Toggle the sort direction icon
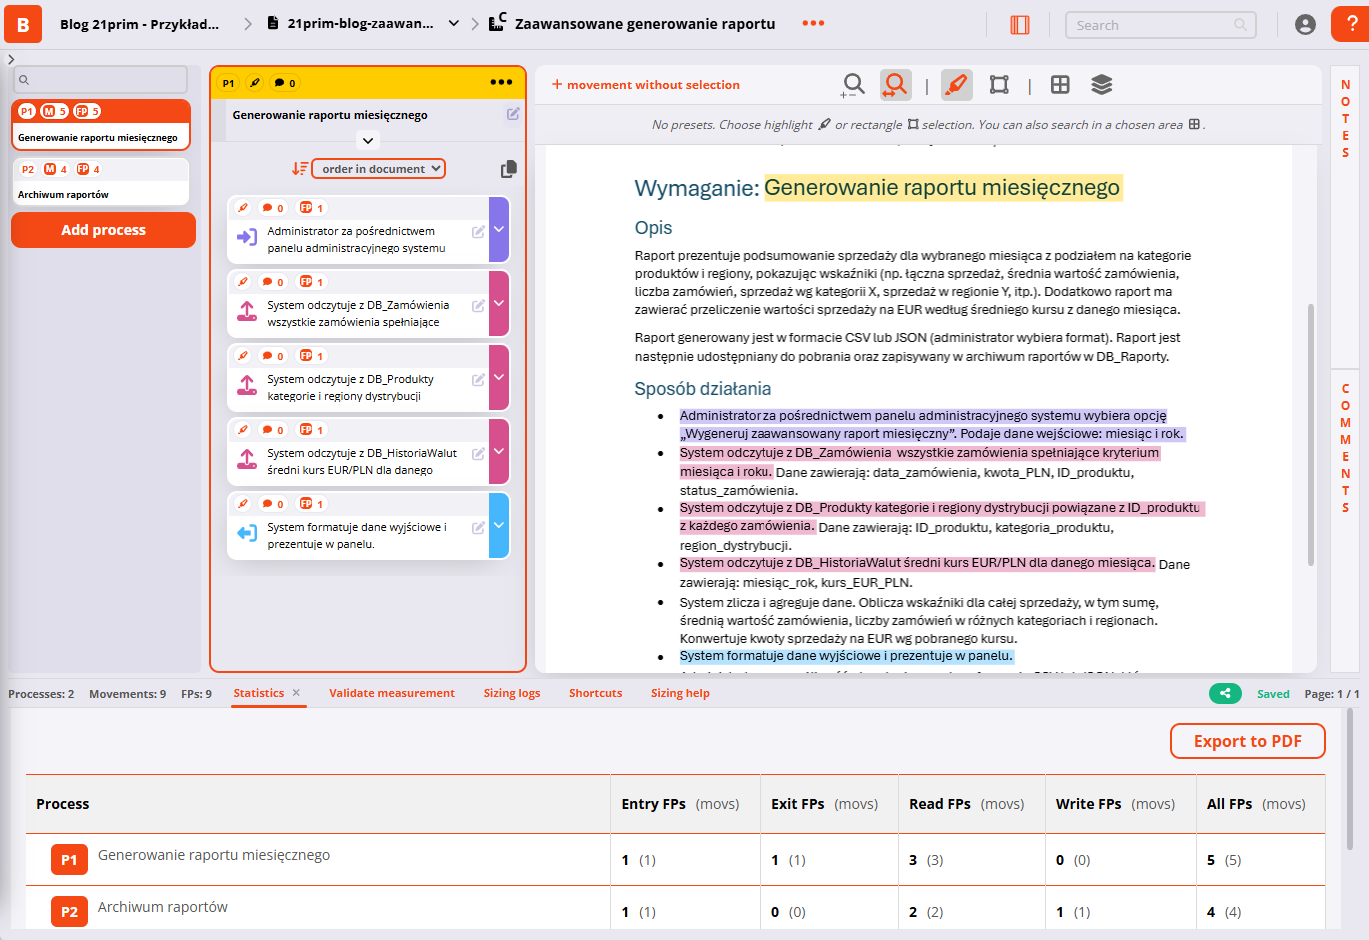1369x940 pixels. coord(299,169)
